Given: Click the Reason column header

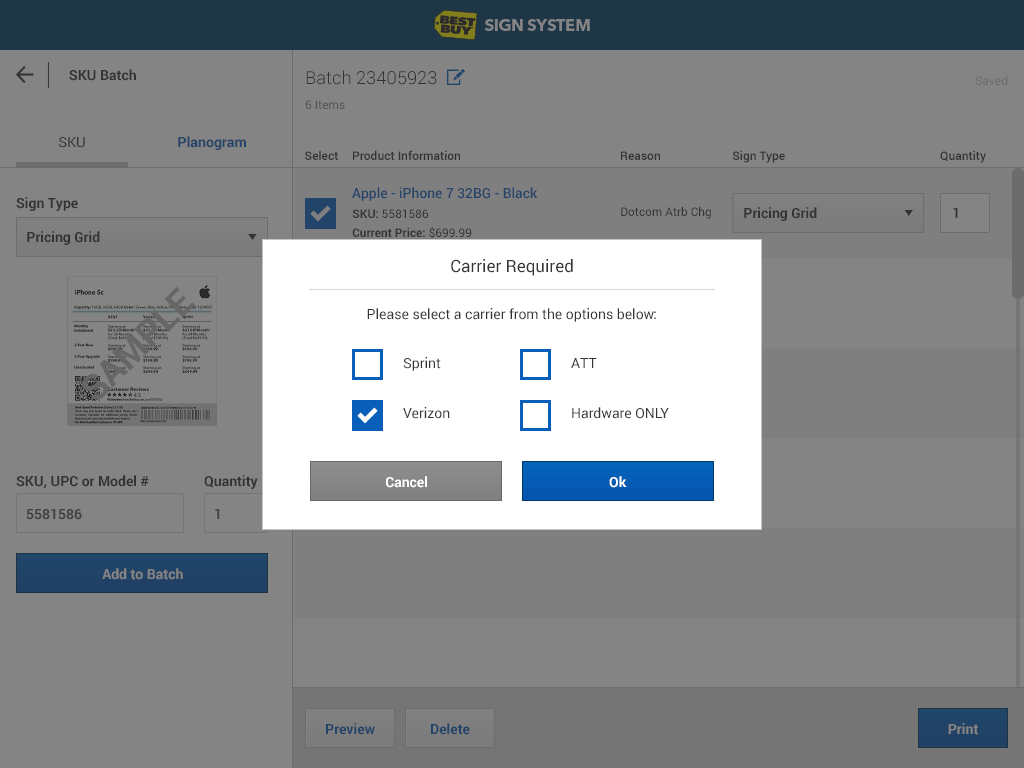Looking at the screenshot, I should point(640,156).
